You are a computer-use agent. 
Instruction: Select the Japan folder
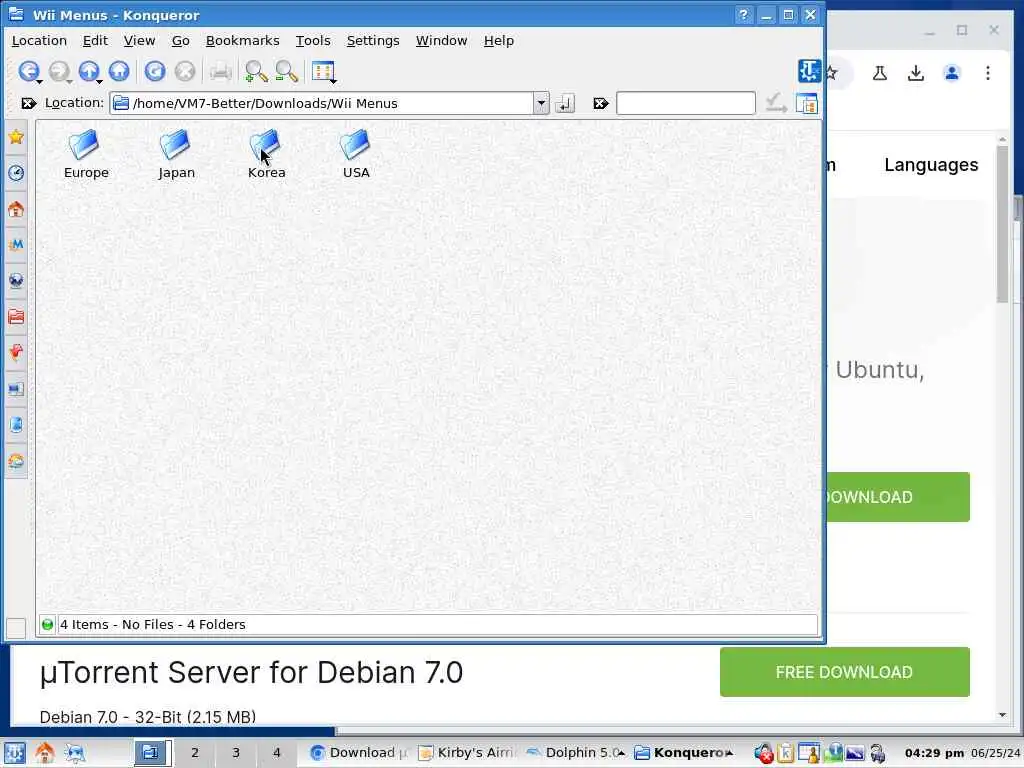click(176, 154)
